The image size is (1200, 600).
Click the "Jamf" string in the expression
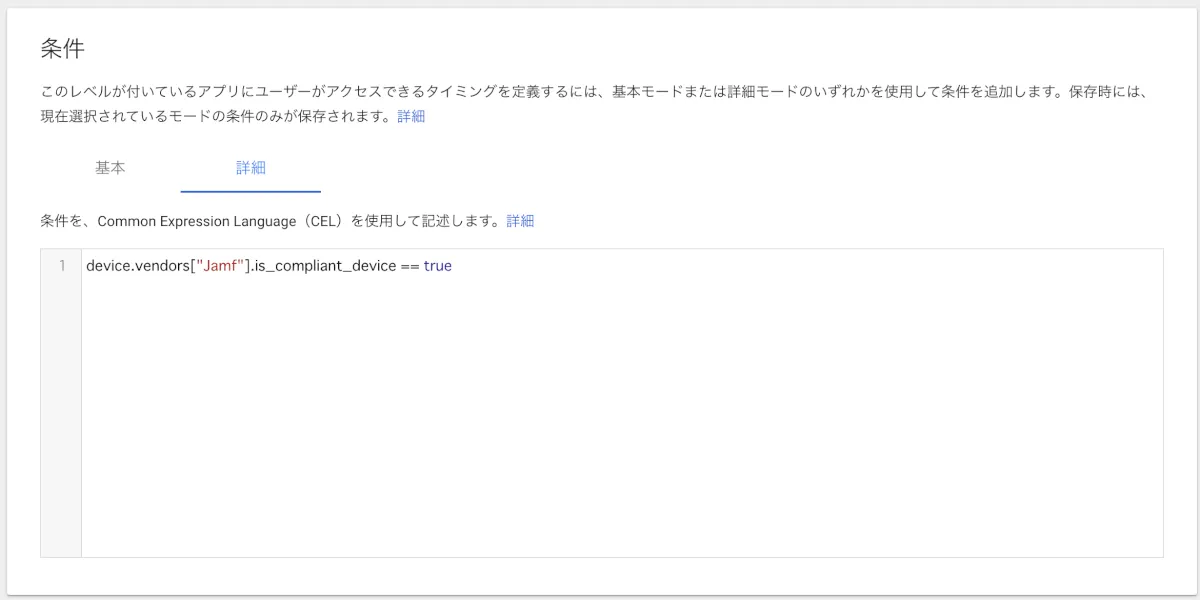(x=224, y=266)
